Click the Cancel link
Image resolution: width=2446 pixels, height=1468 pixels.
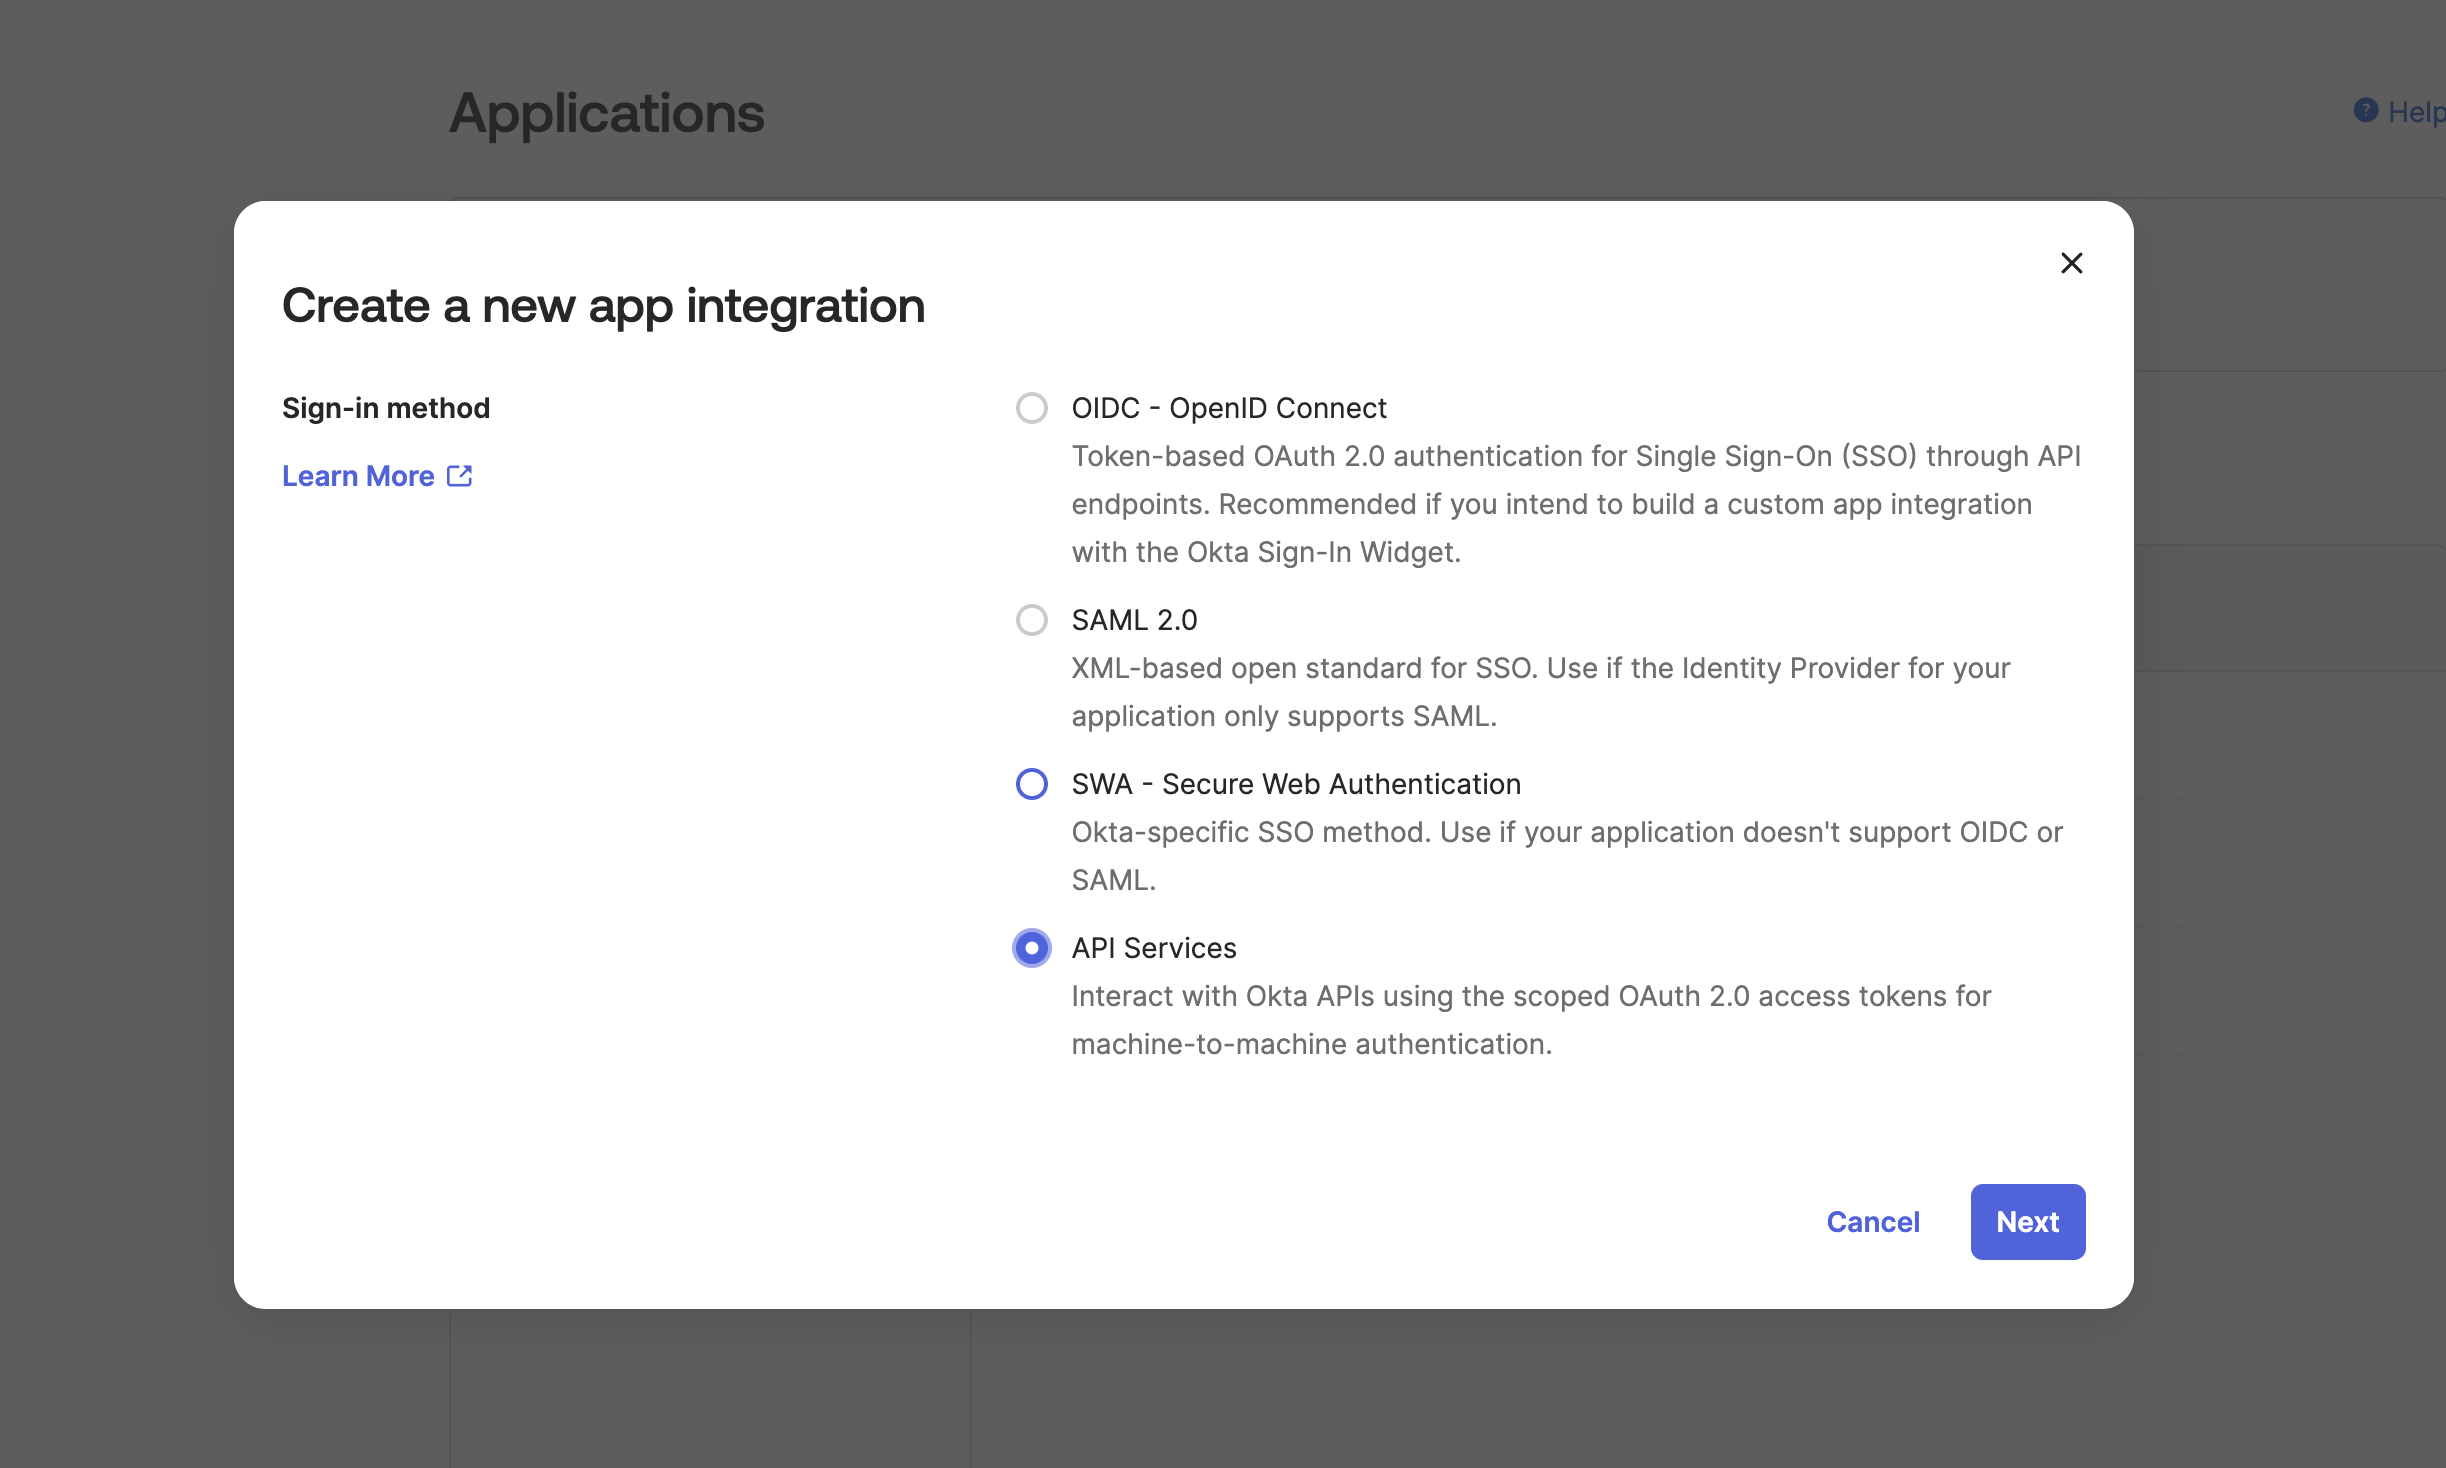[1872, 1222]
